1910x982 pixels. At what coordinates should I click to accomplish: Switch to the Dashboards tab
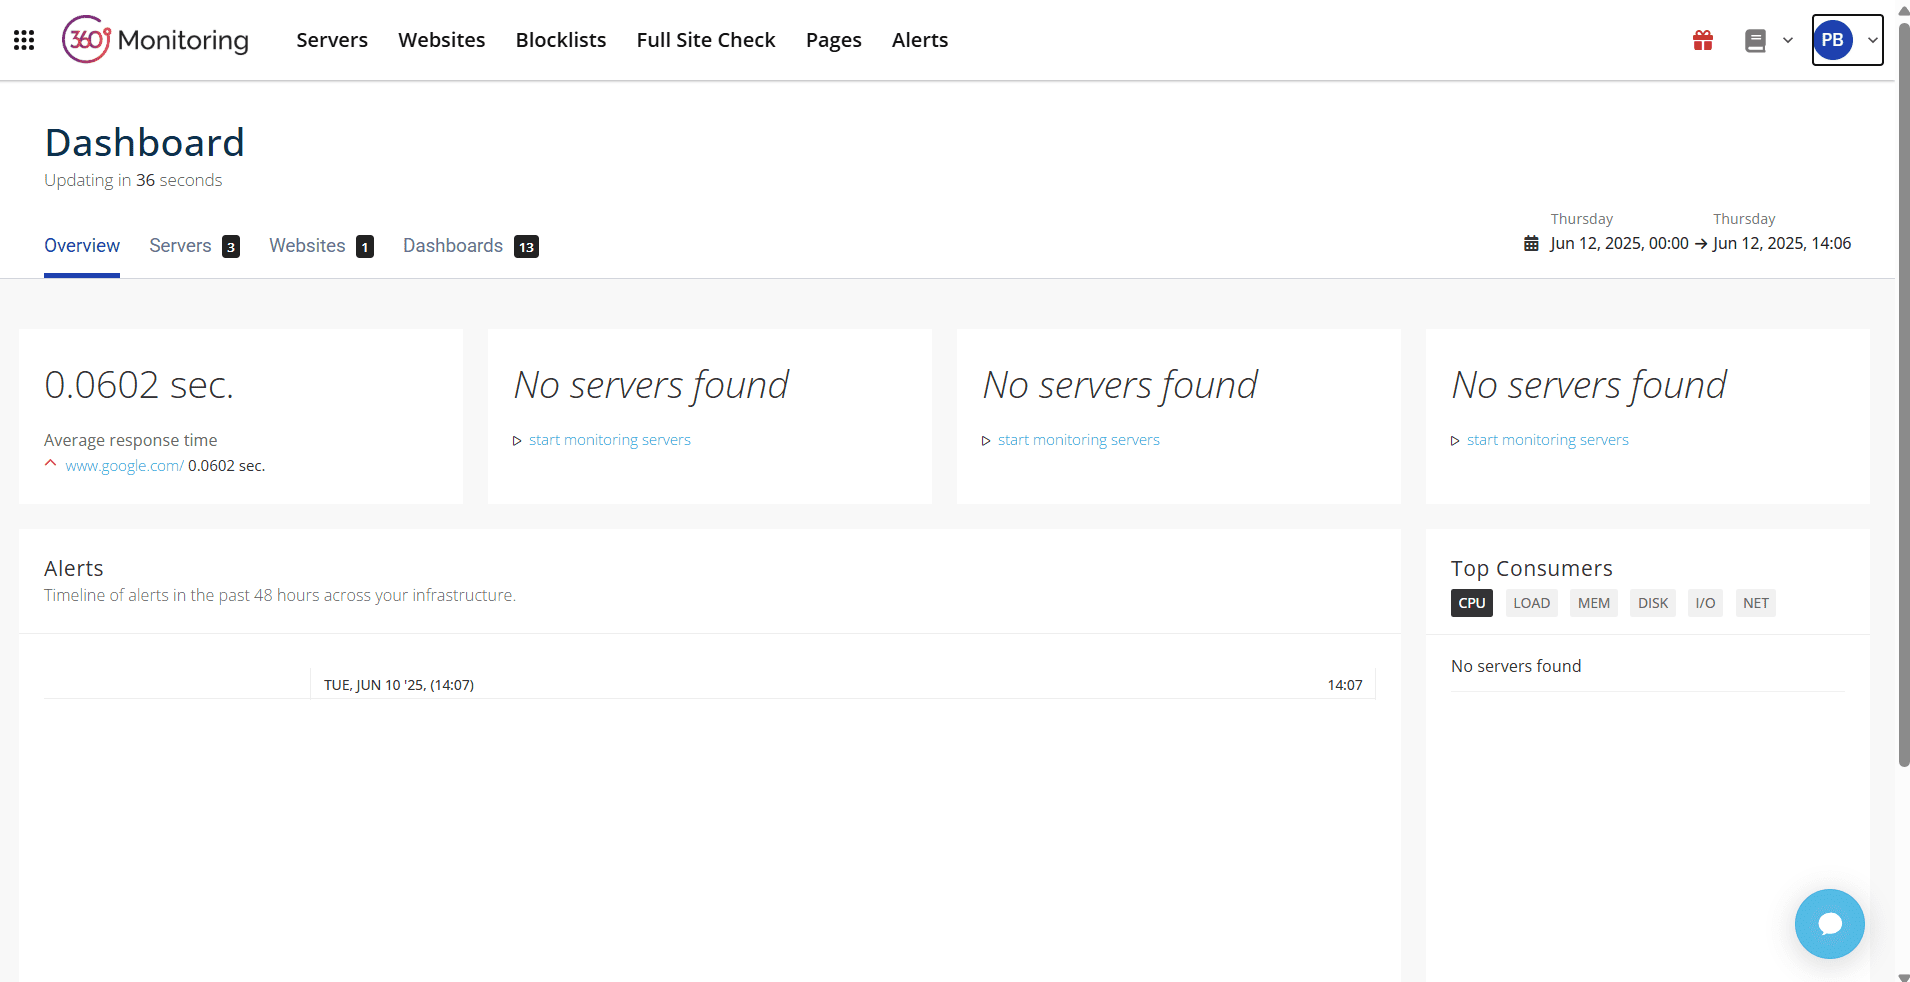point(453,246)
